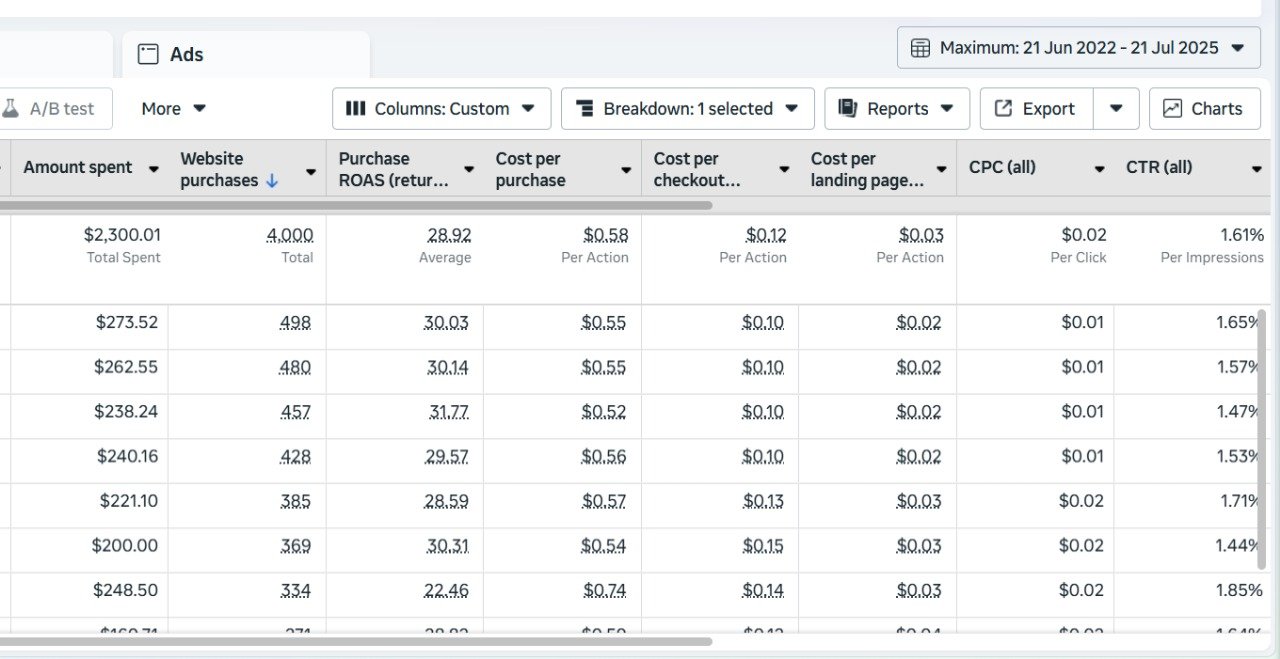The height and width of the screenshot is (659, 1280).
Task: Click the Export arrow icon
Action: coord(1003,109)
